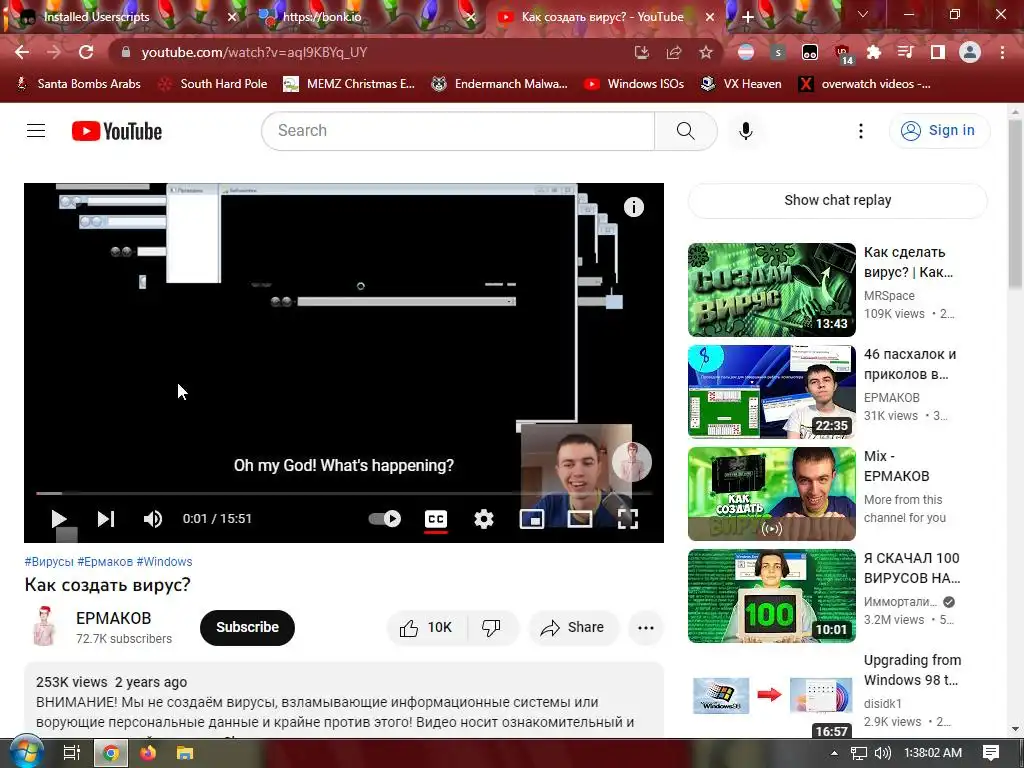Open Tampermonkey extension icon

810,52
